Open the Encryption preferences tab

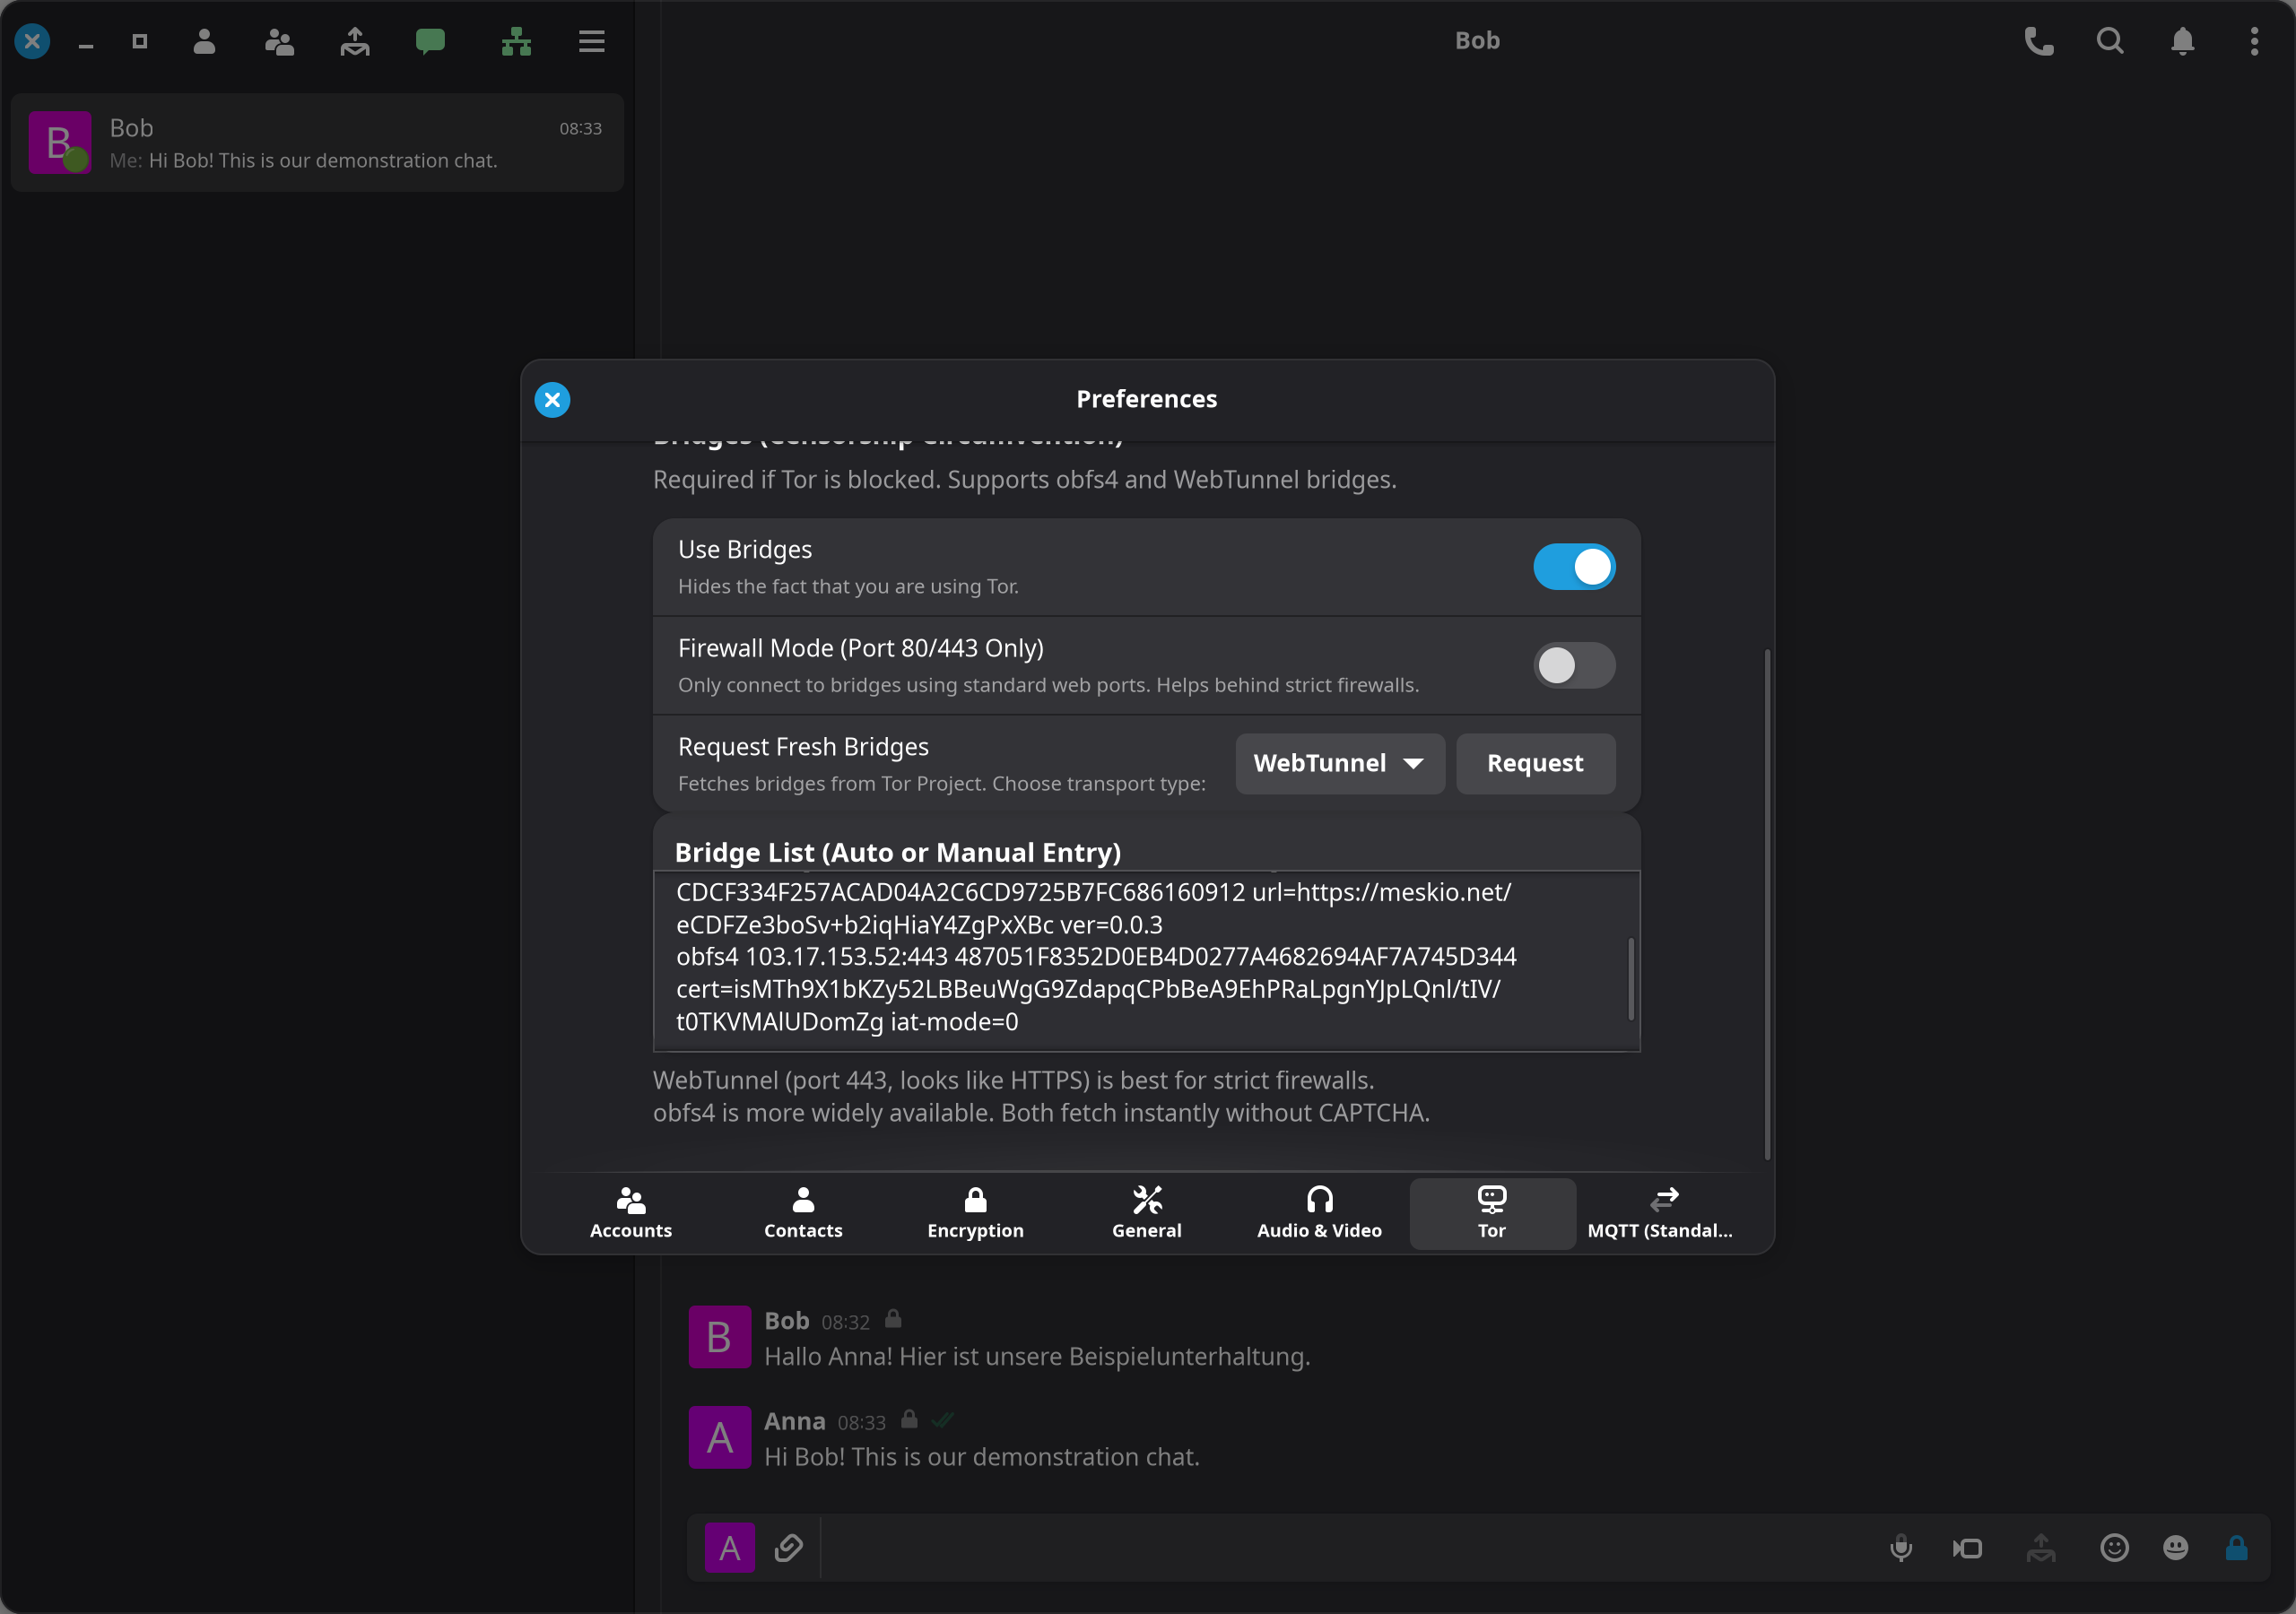(975, 1213)
